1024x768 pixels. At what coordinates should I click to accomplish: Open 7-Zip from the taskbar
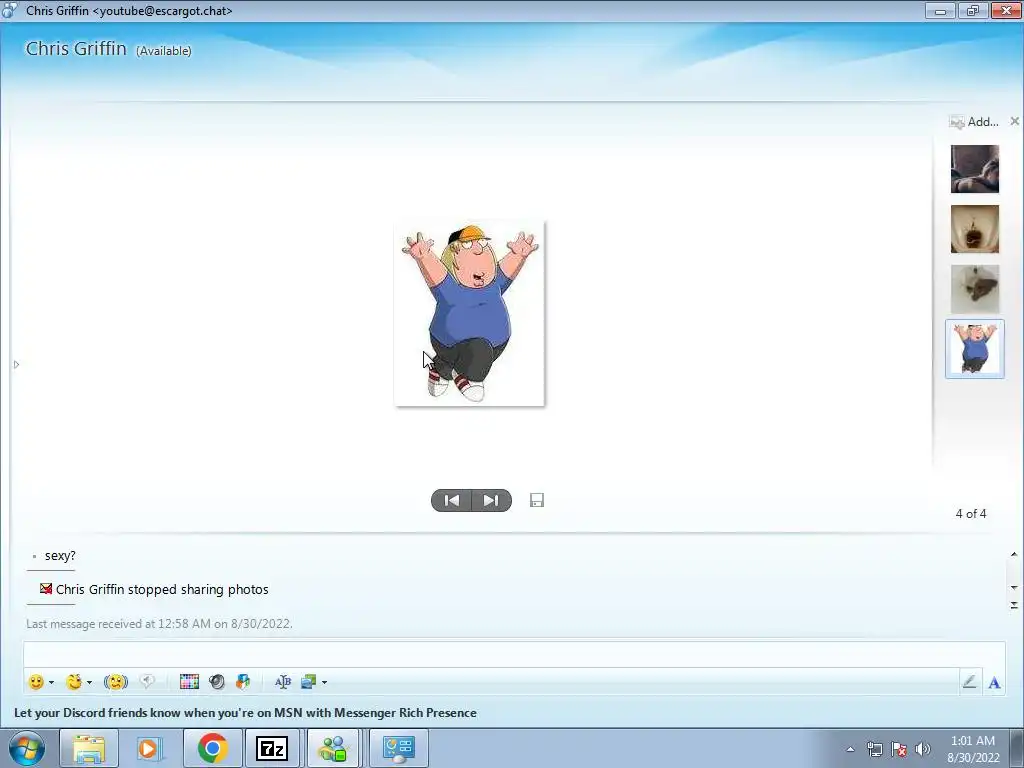click(272, 748)
